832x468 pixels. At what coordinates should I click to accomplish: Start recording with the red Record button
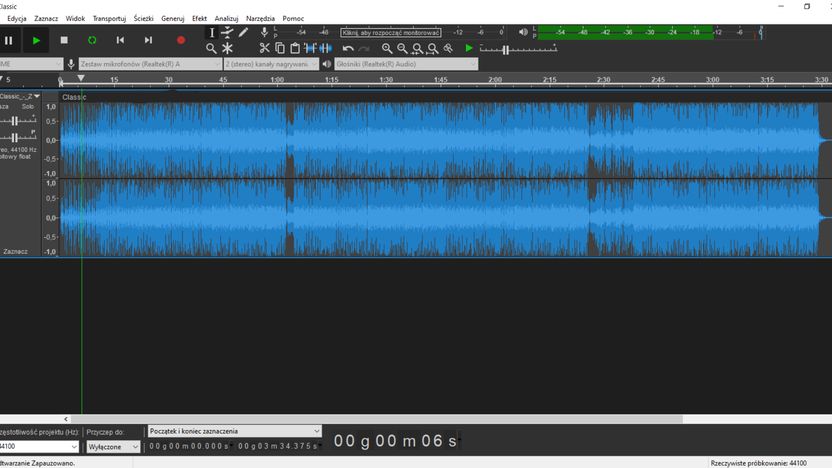[x=181, y=40]
